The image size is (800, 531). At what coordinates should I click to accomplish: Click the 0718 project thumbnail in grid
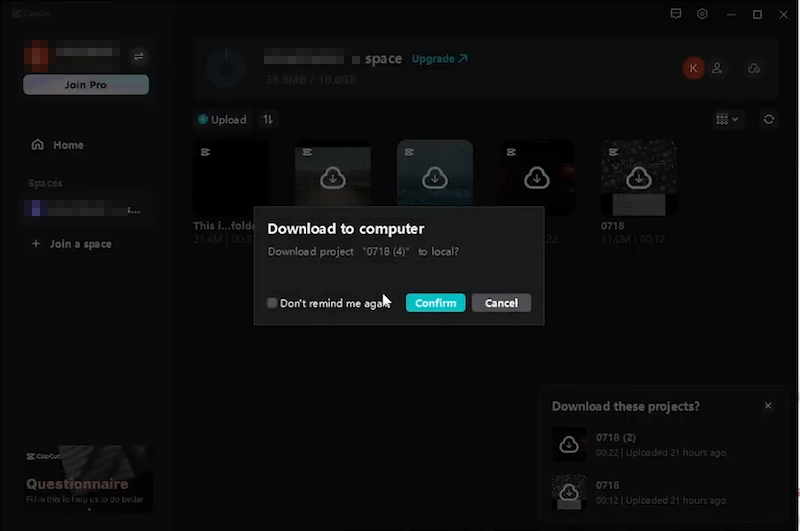click(x=638, y=177)
